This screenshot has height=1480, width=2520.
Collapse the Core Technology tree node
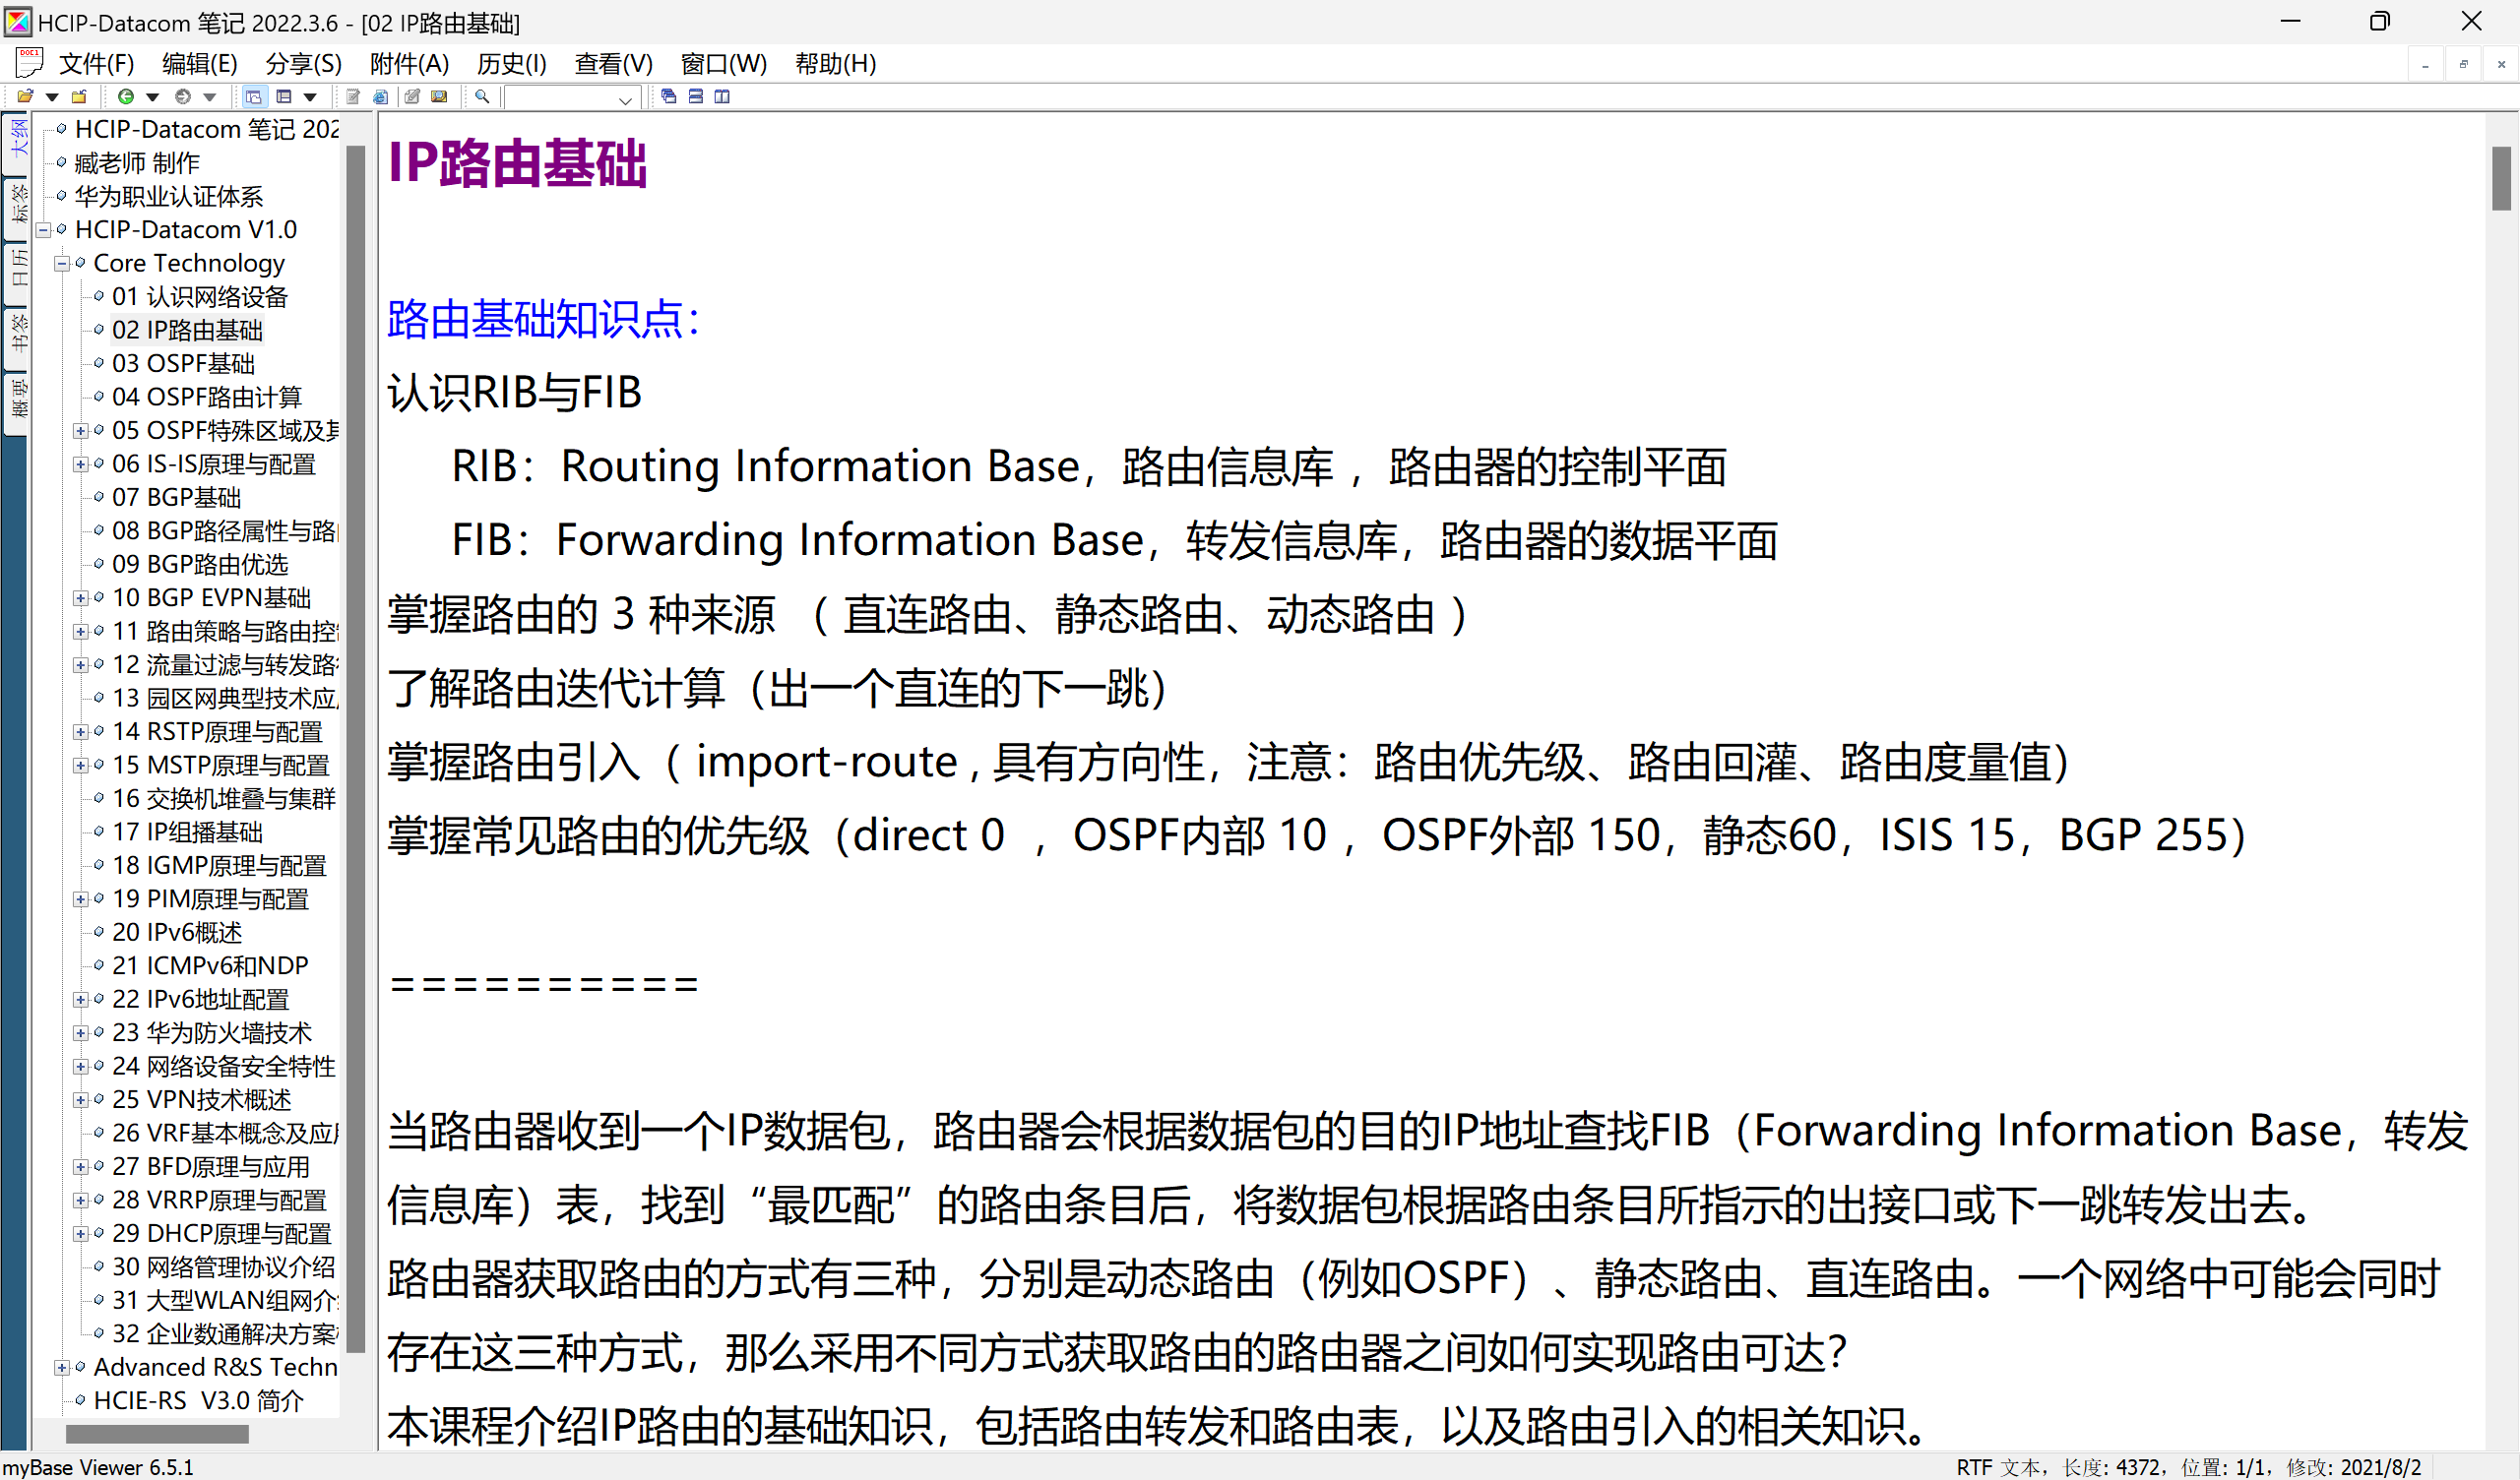click(x=62, y=264)
